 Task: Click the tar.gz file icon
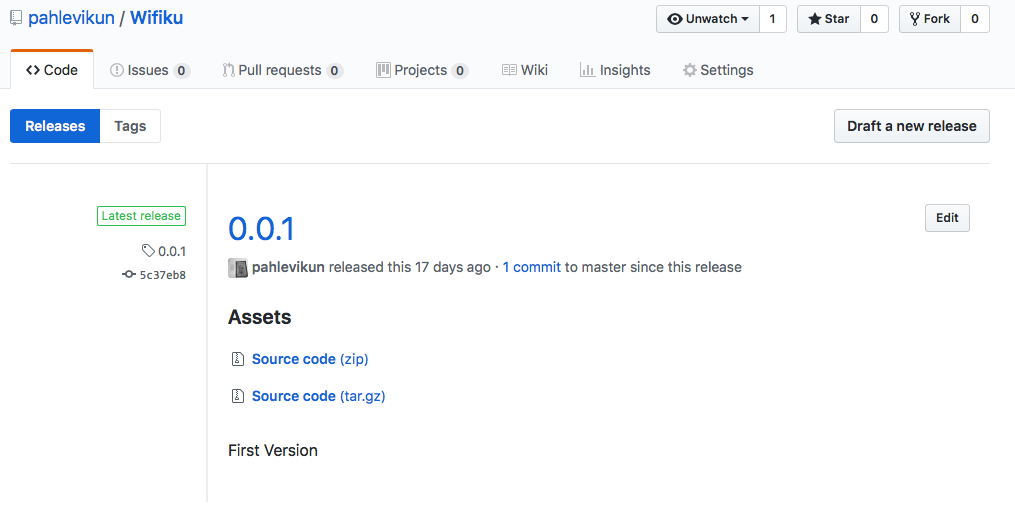pyautogui.click(x=238, y=396)
